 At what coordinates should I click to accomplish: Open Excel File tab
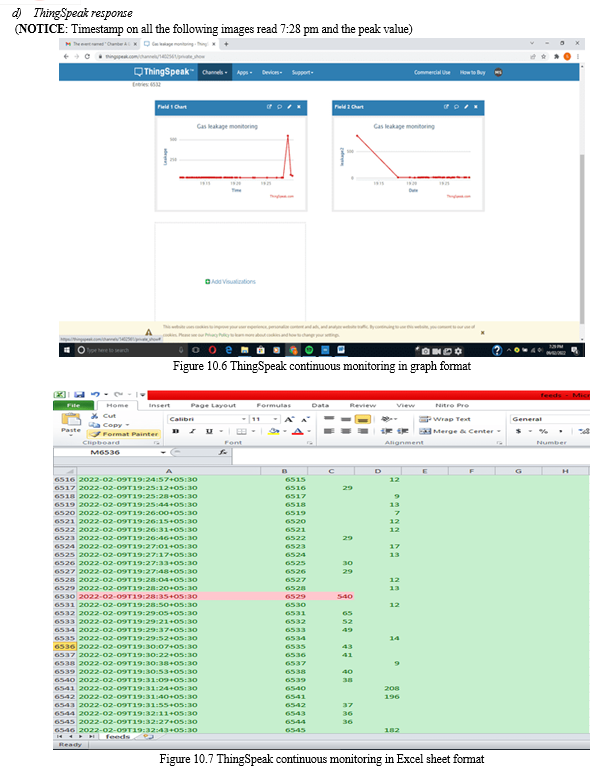pyautogui.click(x=73, y=405)
